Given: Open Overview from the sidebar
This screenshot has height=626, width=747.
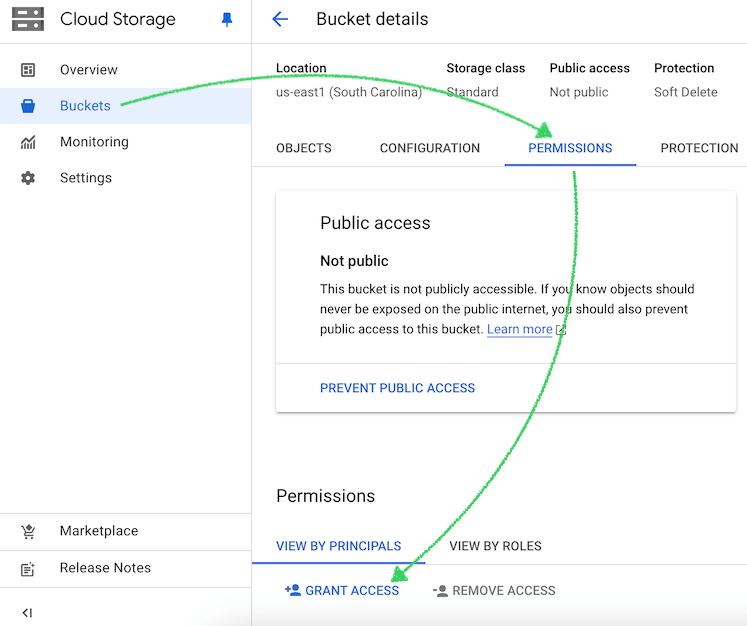Looking at the screenshot, I should pyautogui.click(x=88, y=70).
